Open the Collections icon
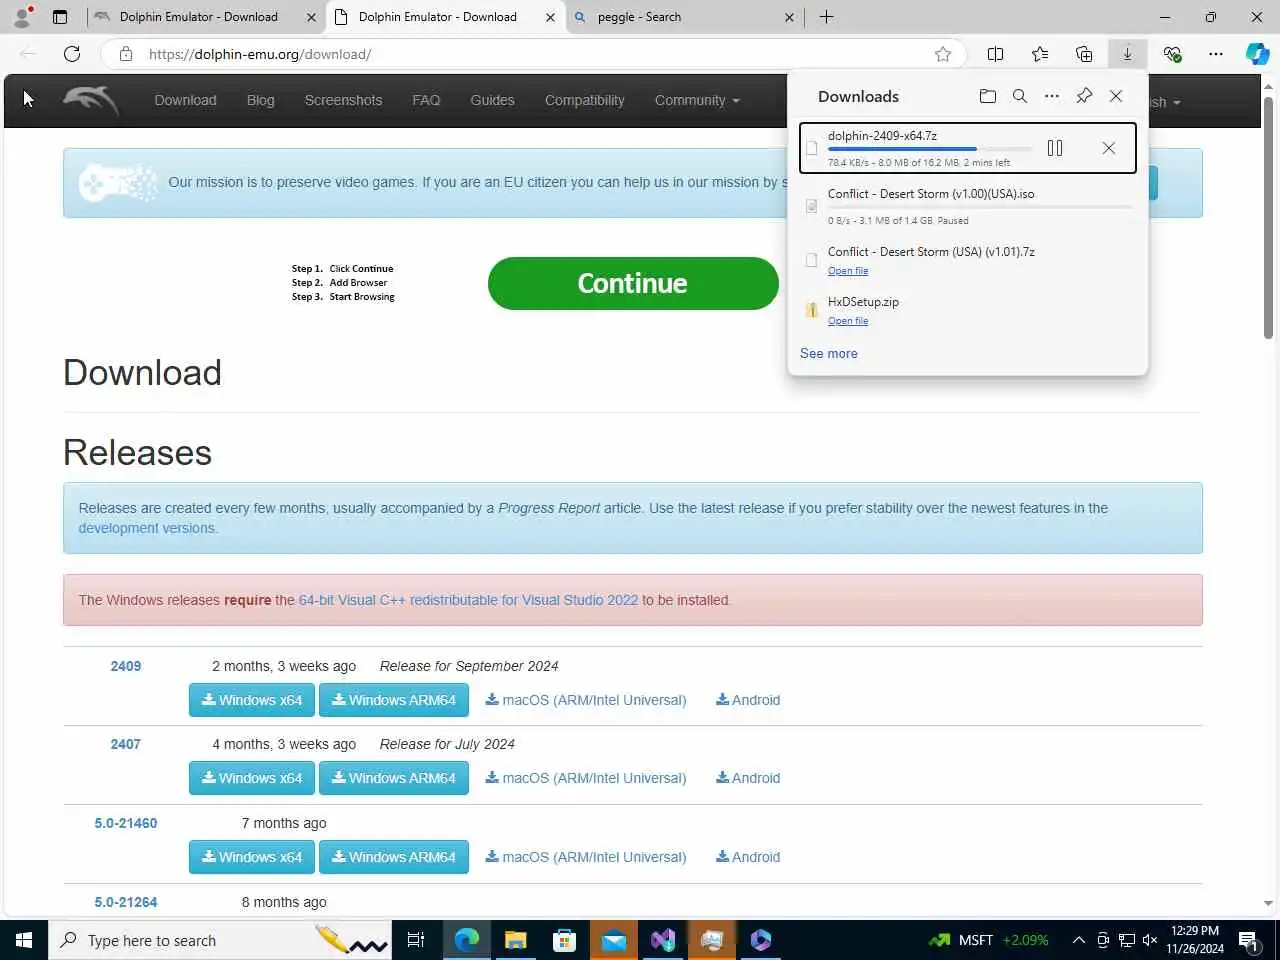The height and width of the screenshot is (960, 1280). pos(1084,54)
